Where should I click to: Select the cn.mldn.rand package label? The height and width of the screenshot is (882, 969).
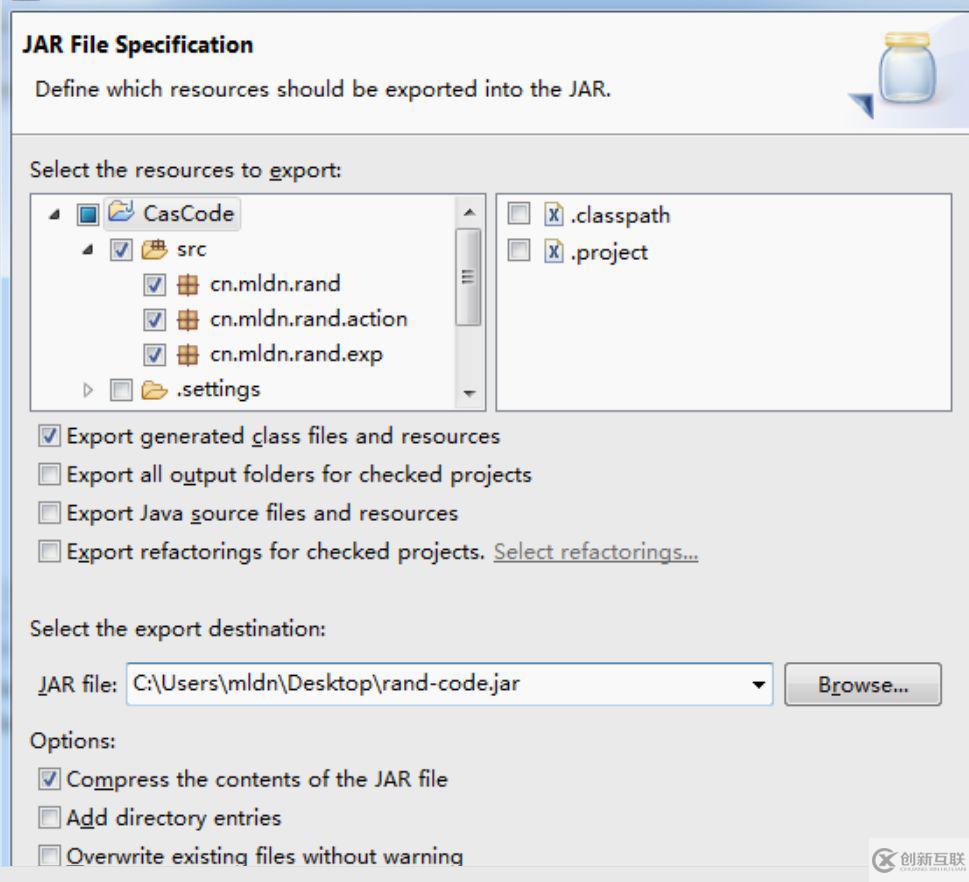click(x=275, y=284)
